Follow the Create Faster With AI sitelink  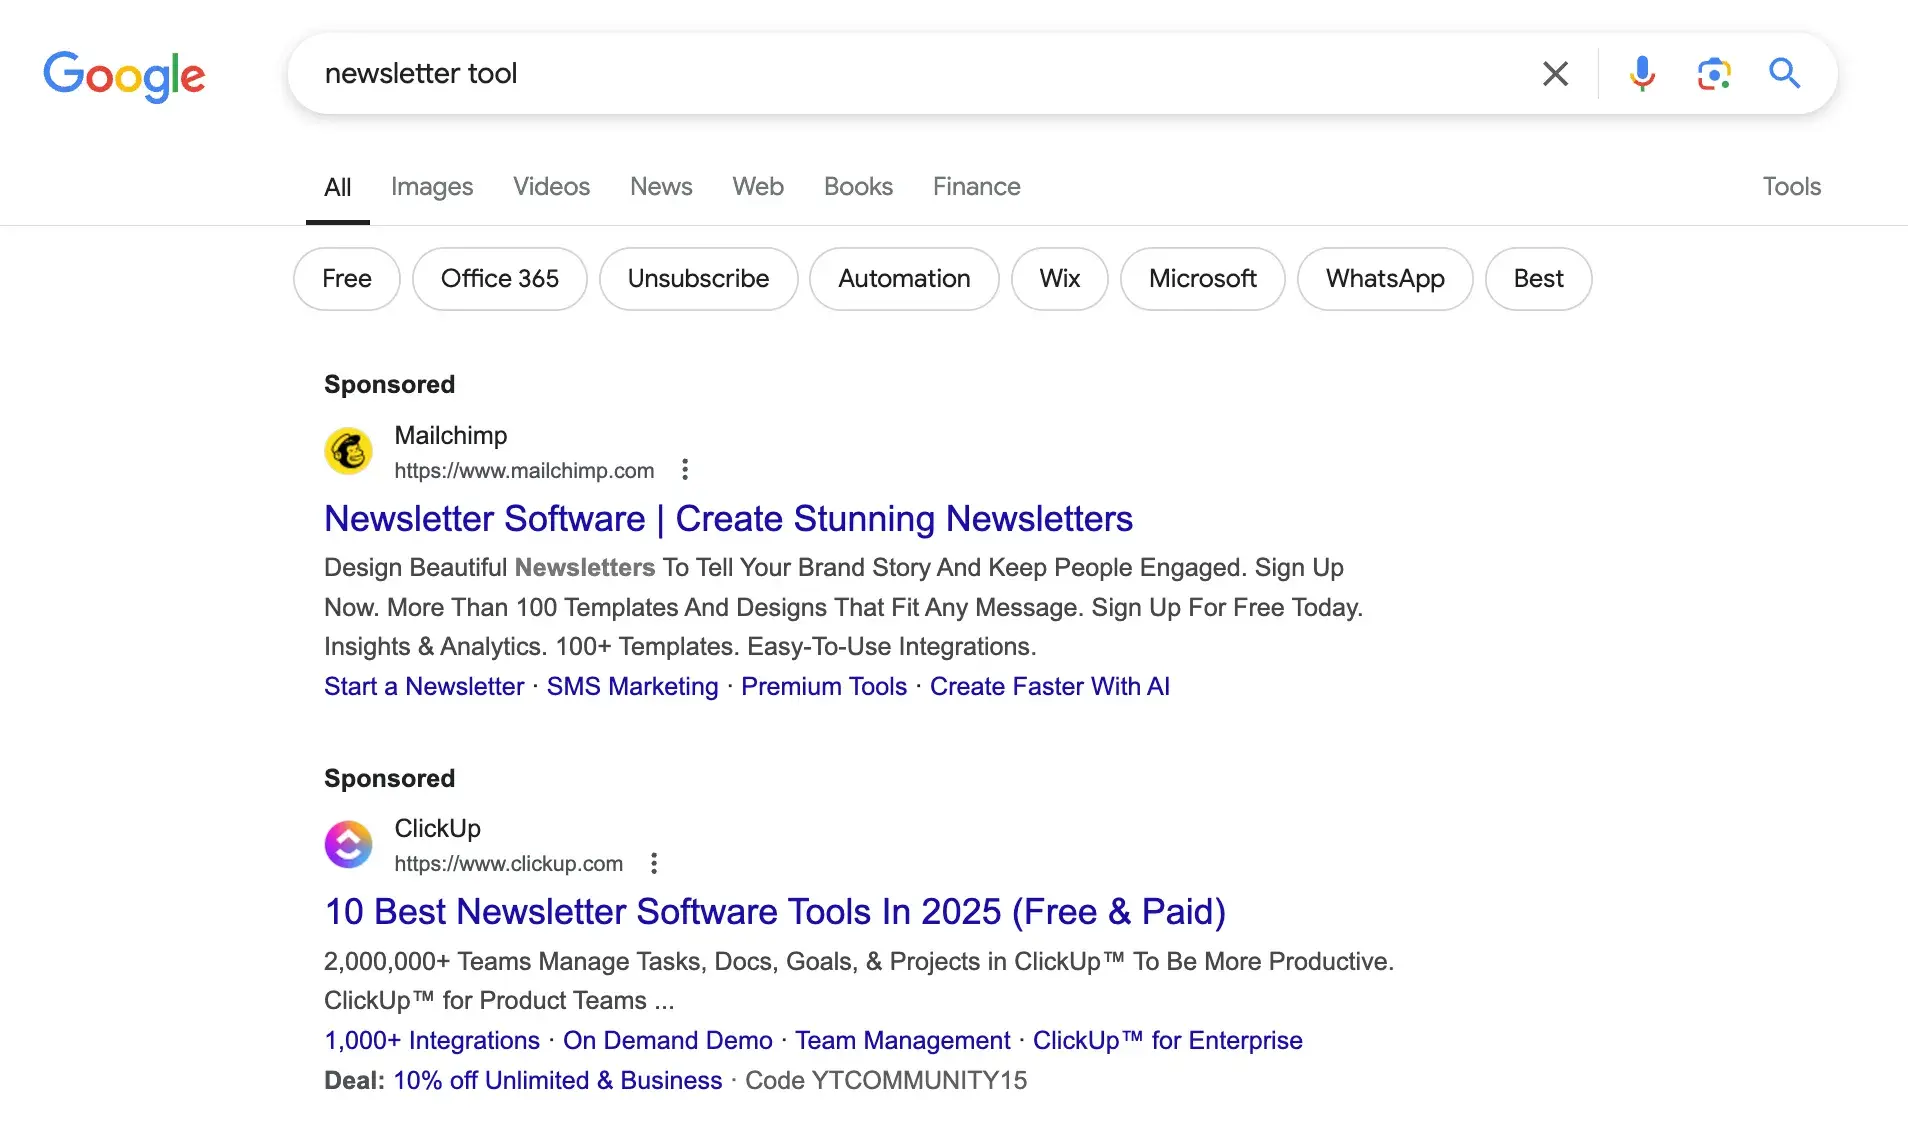coord(1049,687)
